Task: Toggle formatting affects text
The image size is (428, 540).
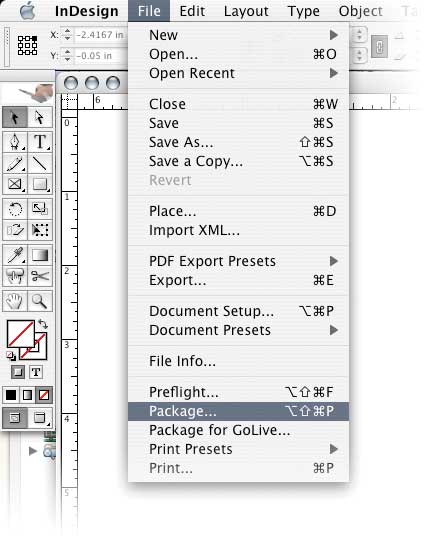Action: point(36,372)
